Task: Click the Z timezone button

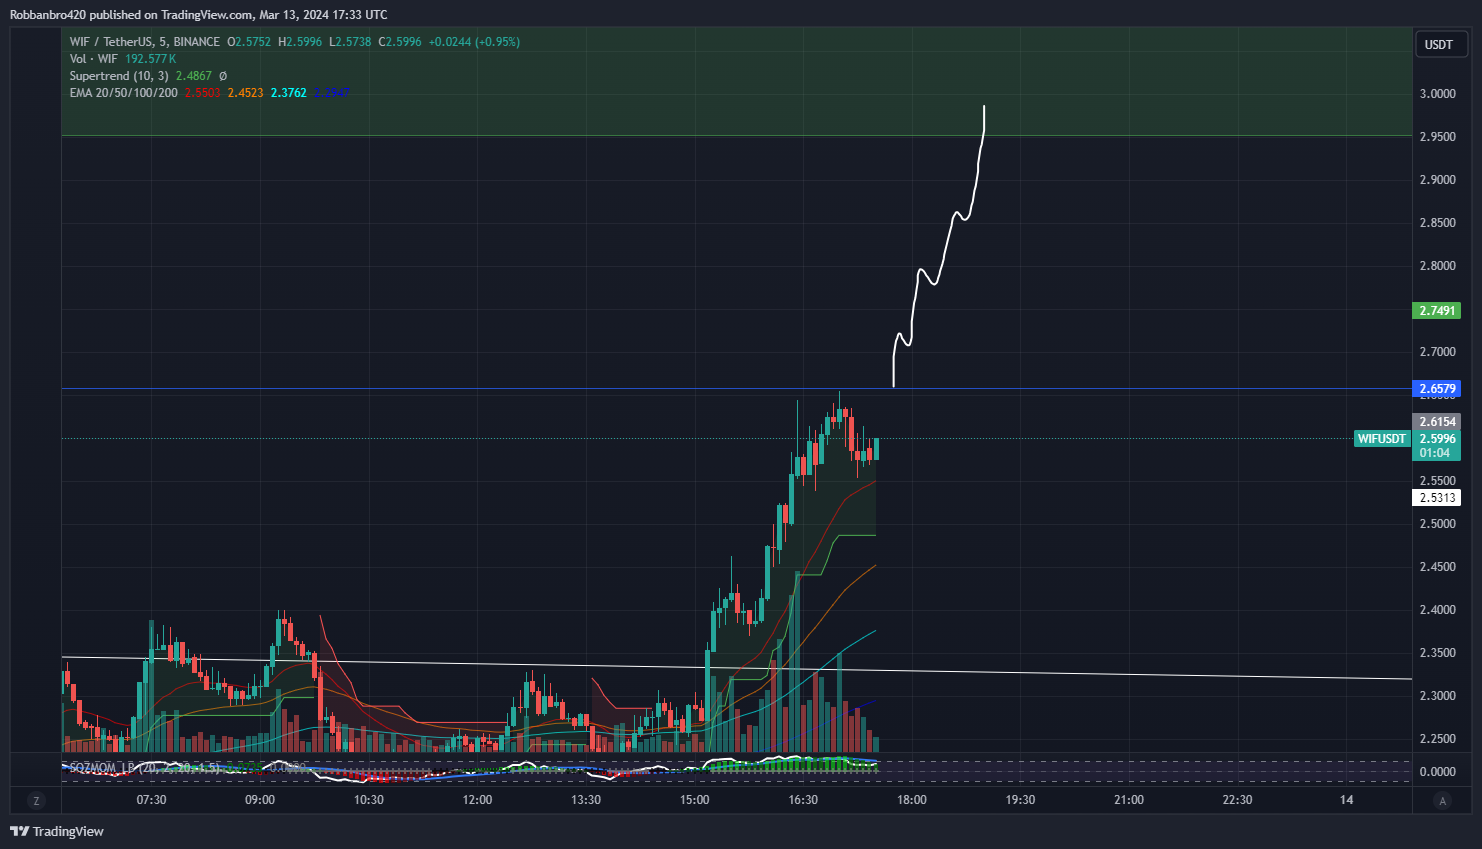Action: pyautogui.click(x=36, y=800)
